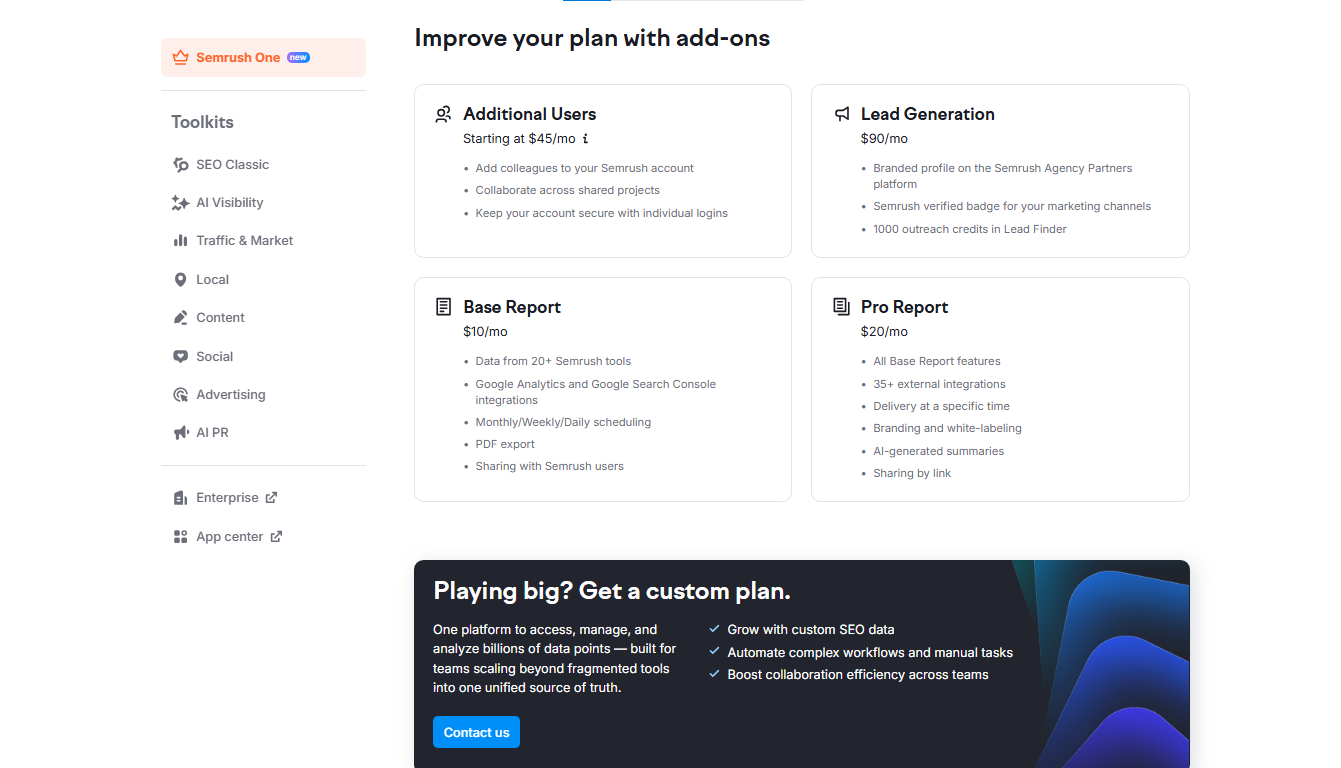The width and height of the screenshot is (1341, 768).
Task: Click the AI Visibility sparkle icon
Action: click(x=180, y=203)
